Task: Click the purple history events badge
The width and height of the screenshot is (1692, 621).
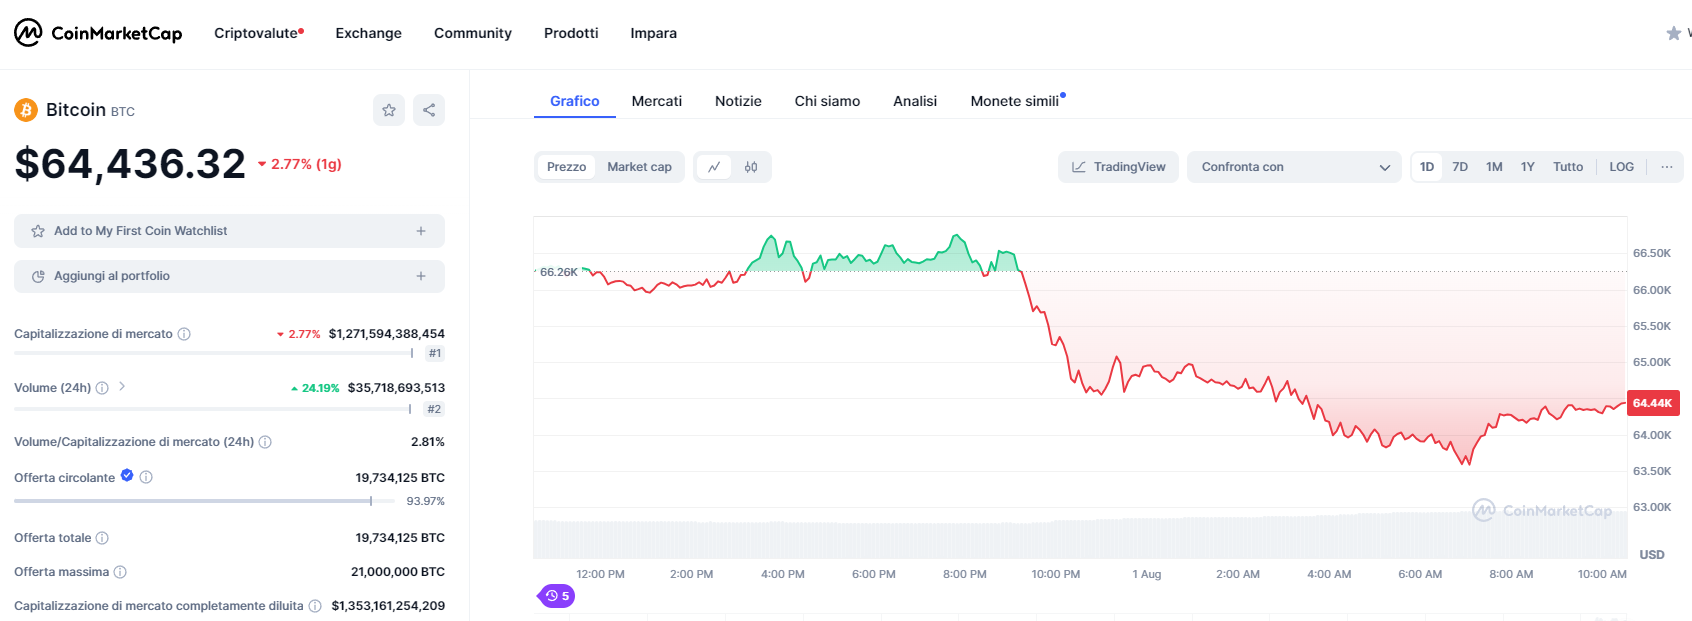Action: pos(557,596)
